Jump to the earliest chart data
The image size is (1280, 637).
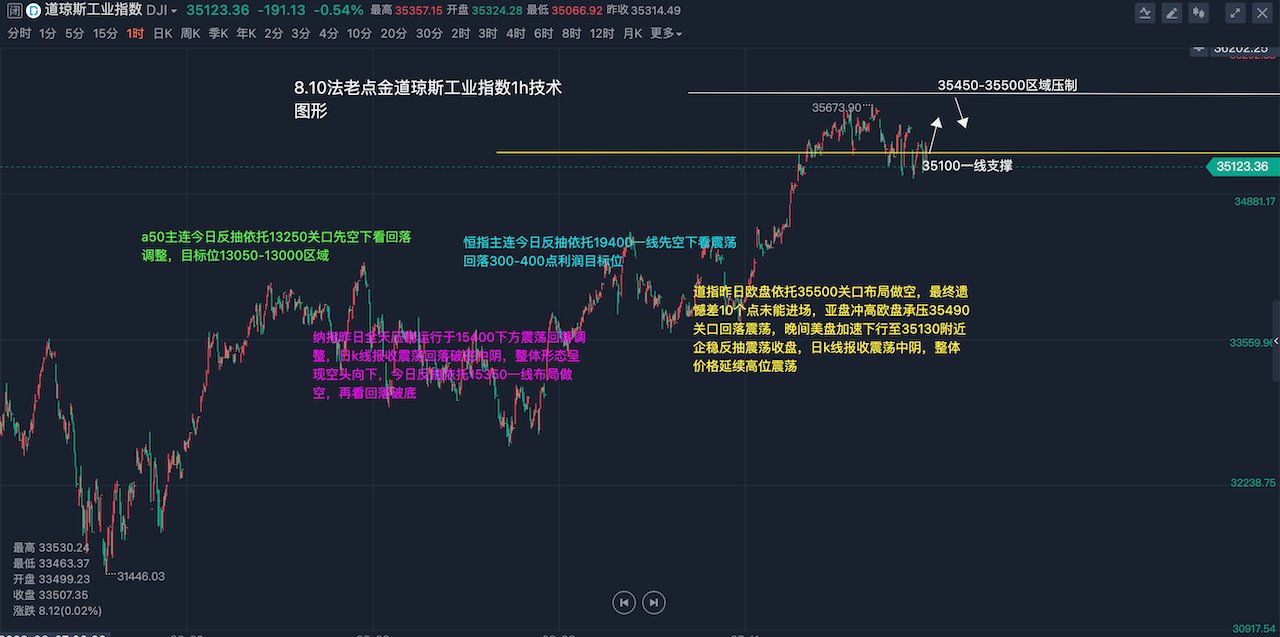point(624,602)
